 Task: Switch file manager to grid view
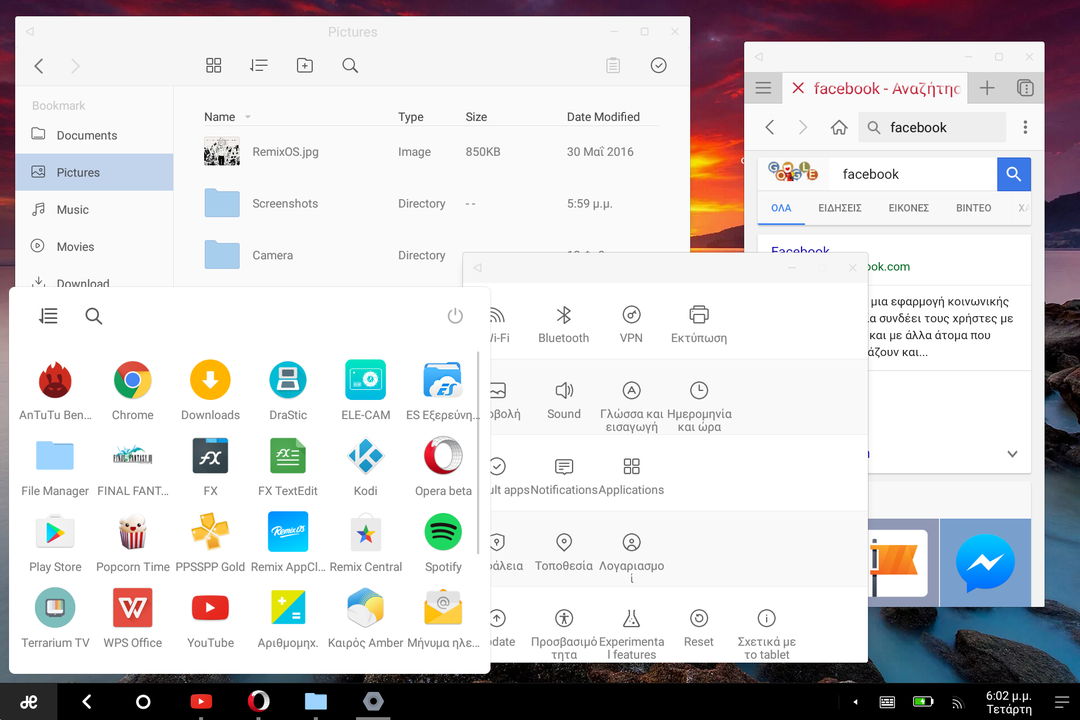214,66
